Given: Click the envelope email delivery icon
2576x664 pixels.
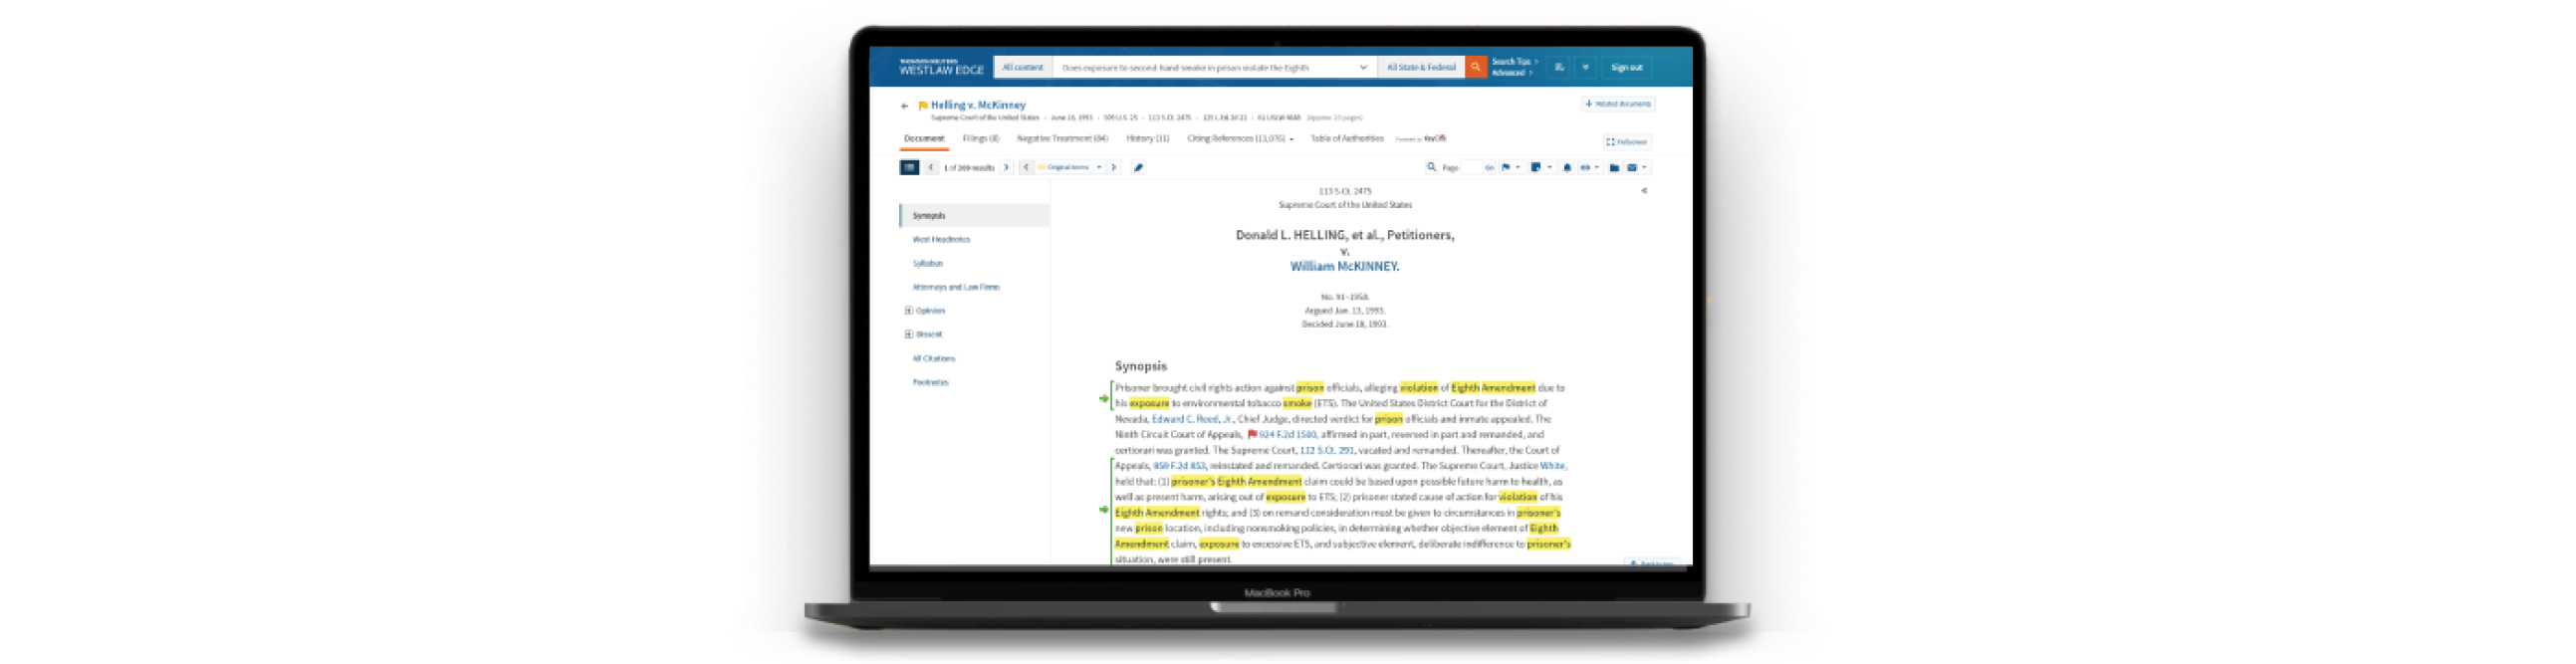Looking at the screenshot, I should (1632, 168).
